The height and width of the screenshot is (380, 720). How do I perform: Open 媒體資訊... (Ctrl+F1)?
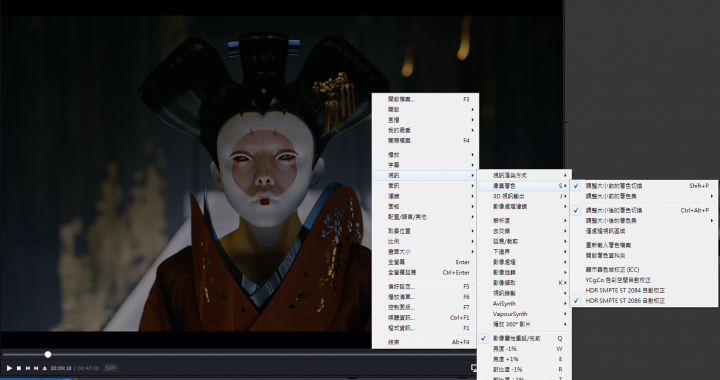click(x=425, y=318)
